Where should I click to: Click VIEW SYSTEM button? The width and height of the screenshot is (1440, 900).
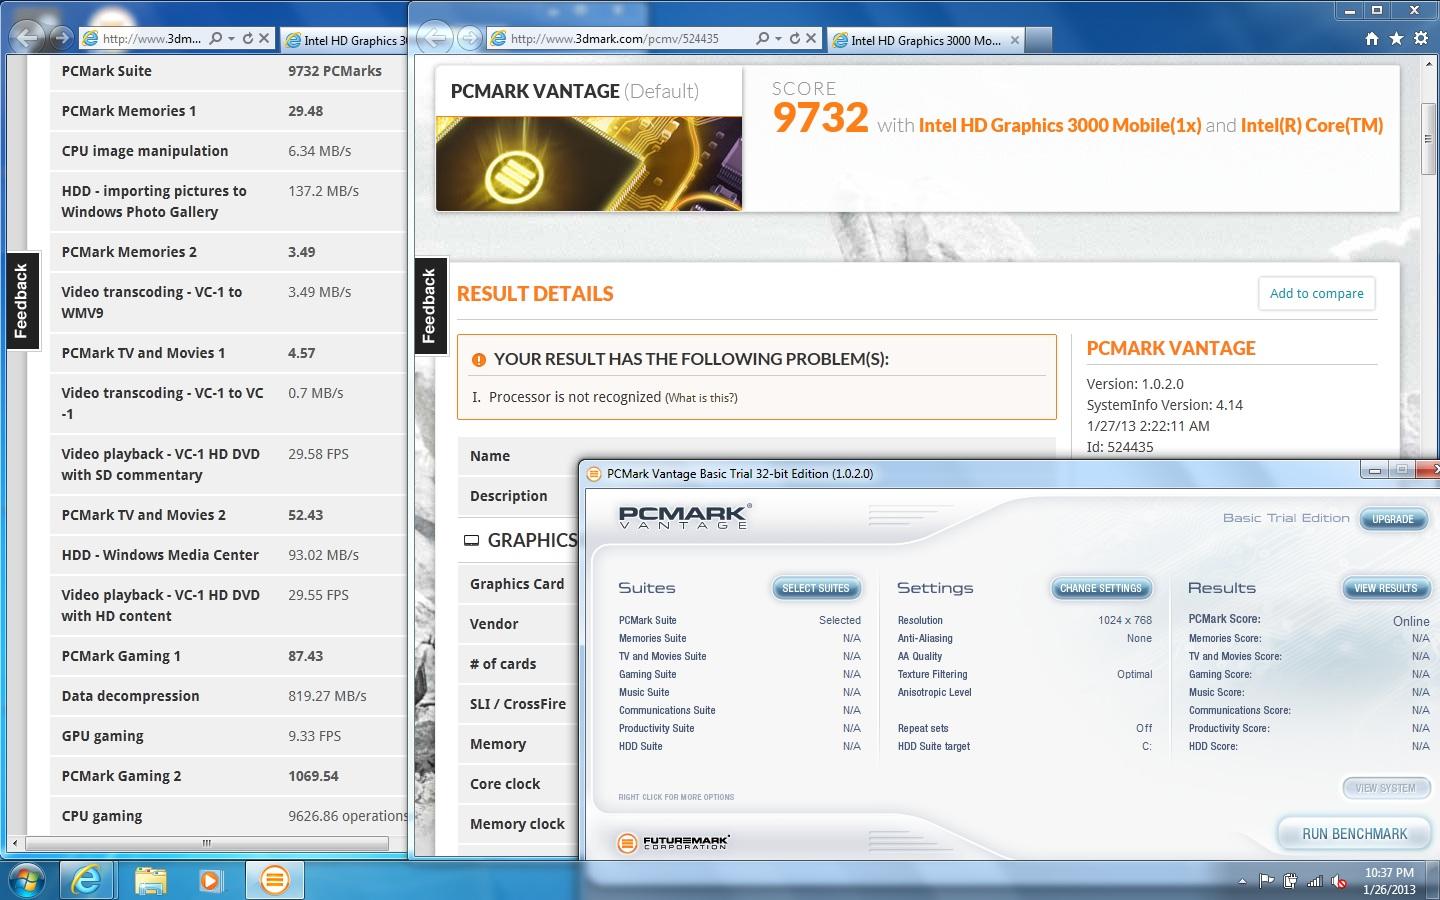tap(1385, 788)
